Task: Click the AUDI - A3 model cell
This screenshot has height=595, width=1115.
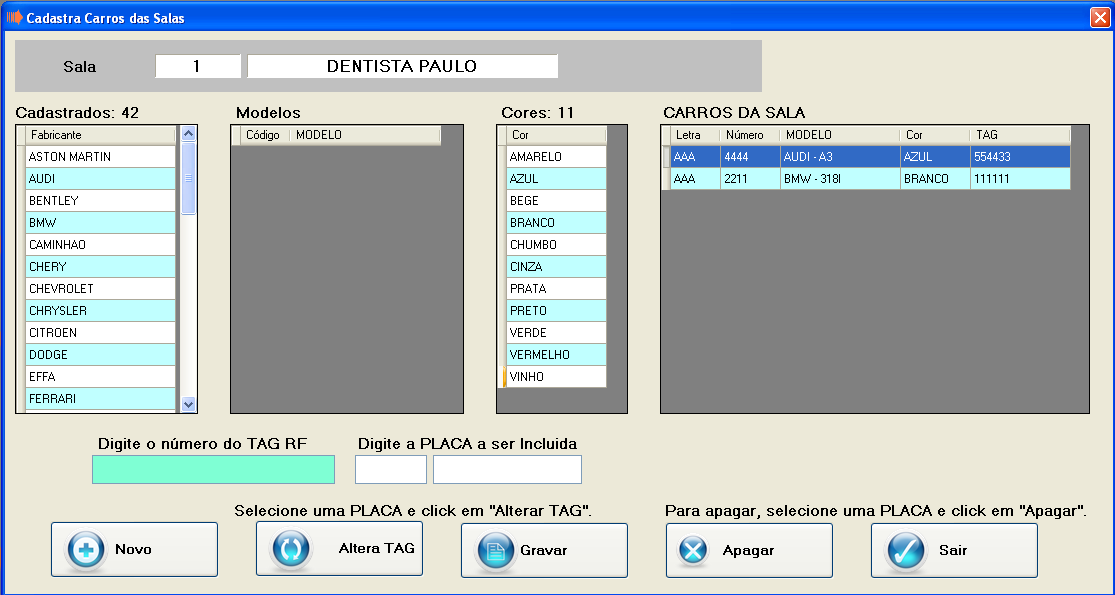Action: (840, 156)
